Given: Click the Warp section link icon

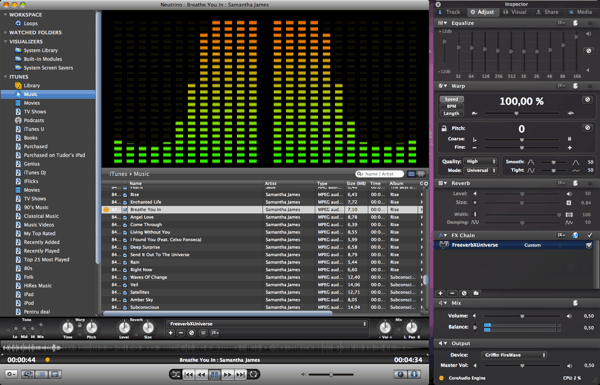Looking at the screenshot, I should click(575, 86).
